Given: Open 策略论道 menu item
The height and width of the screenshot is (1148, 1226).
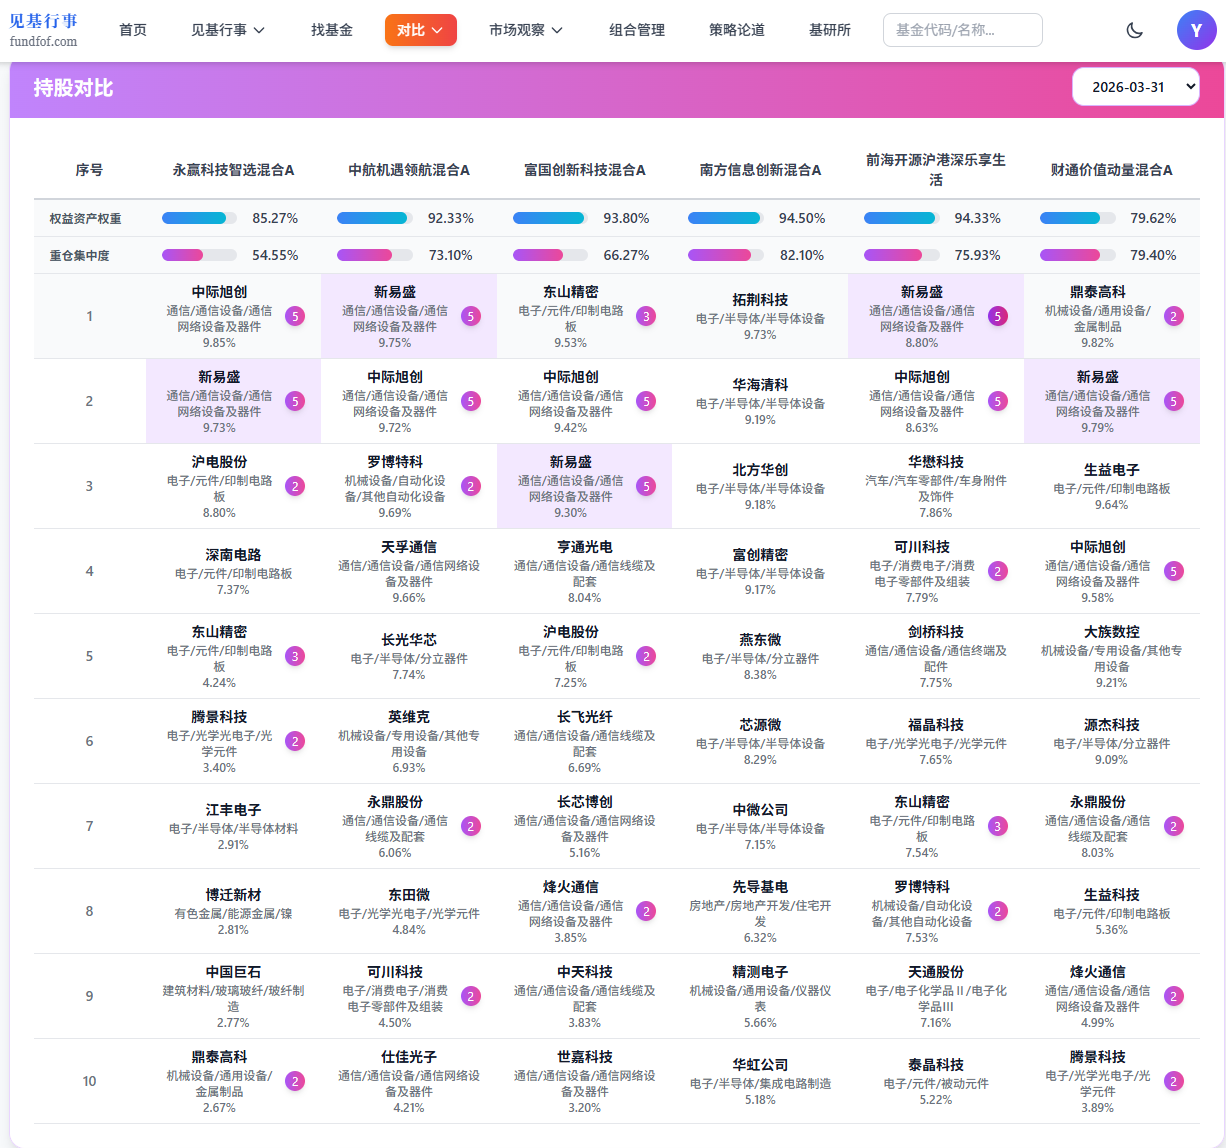Looking at the screenshot, I should (737, 30).
